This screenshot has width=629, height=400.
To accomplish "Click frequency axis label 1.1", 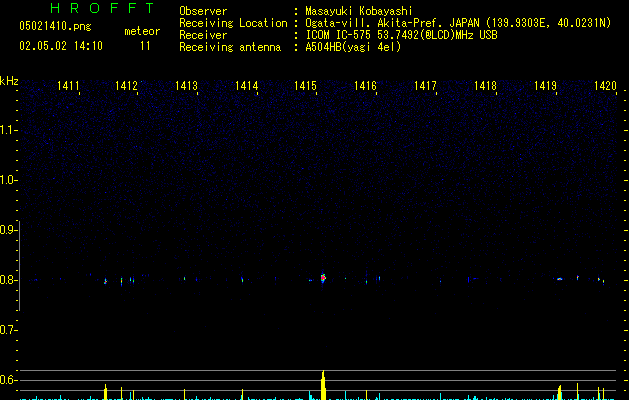I will coord(8,130).
